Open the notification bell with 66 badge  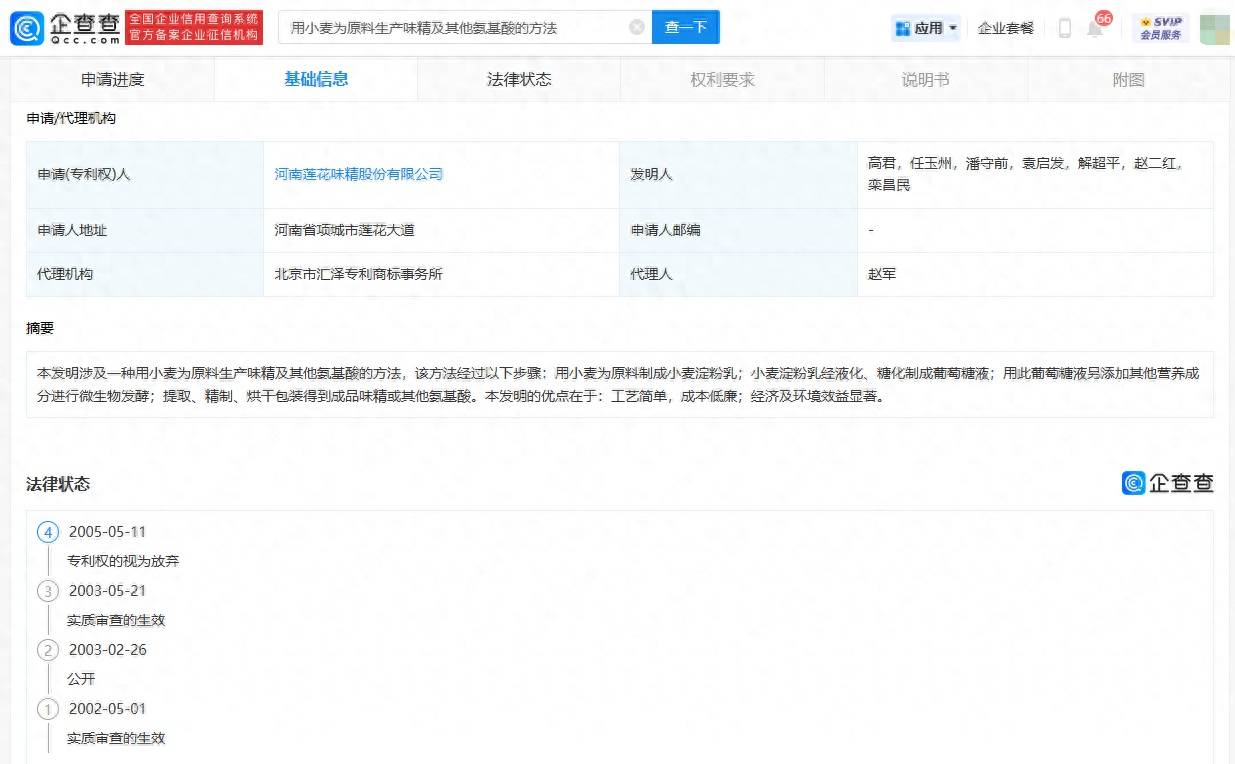click(x=1096, y=27)
